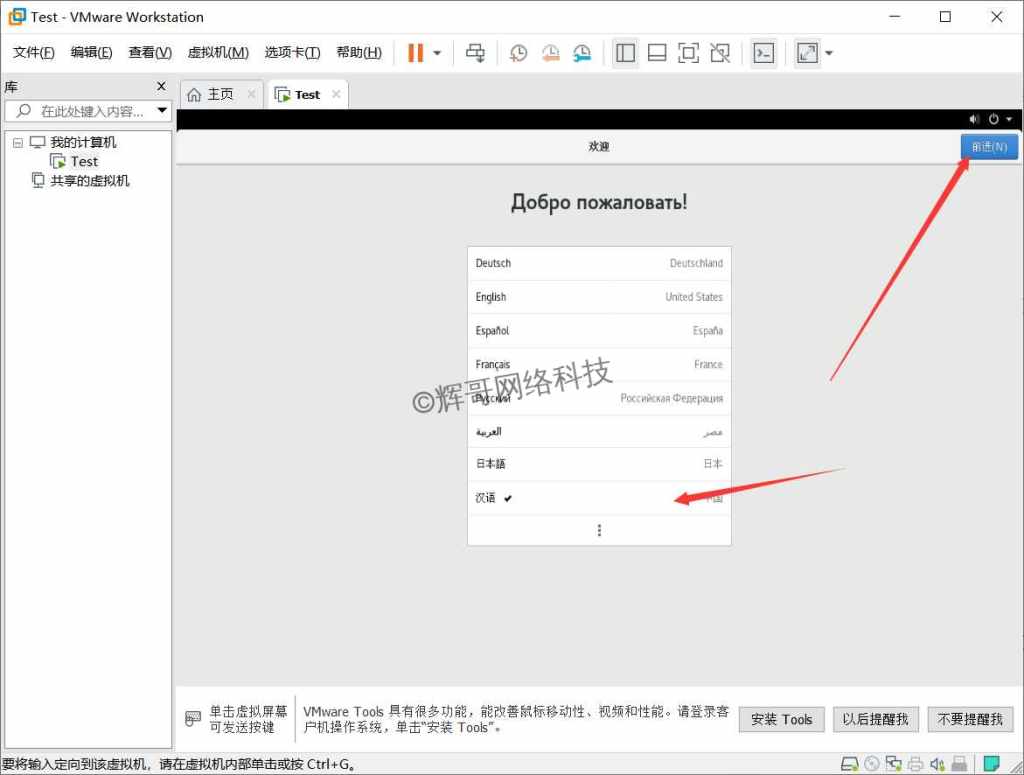
Task: Select Español language
Action: pyautogui.click(x=599, y=331)
